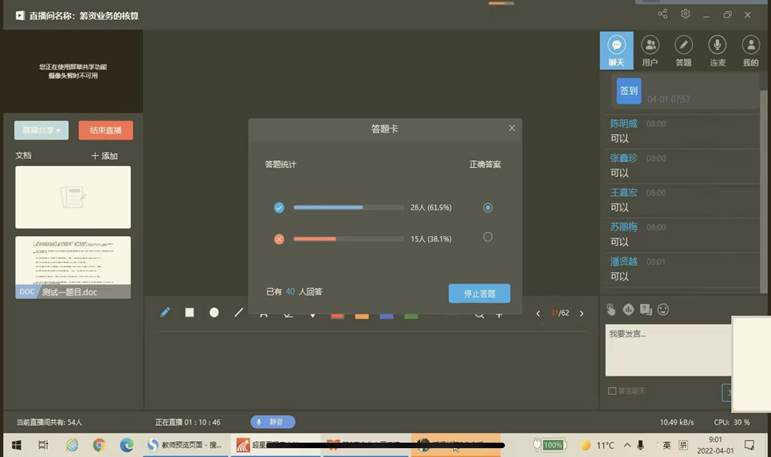The image size is (771, 457).
Task: Expand the 屏幕共享 dropdown
Action: [x=41, y=130]
